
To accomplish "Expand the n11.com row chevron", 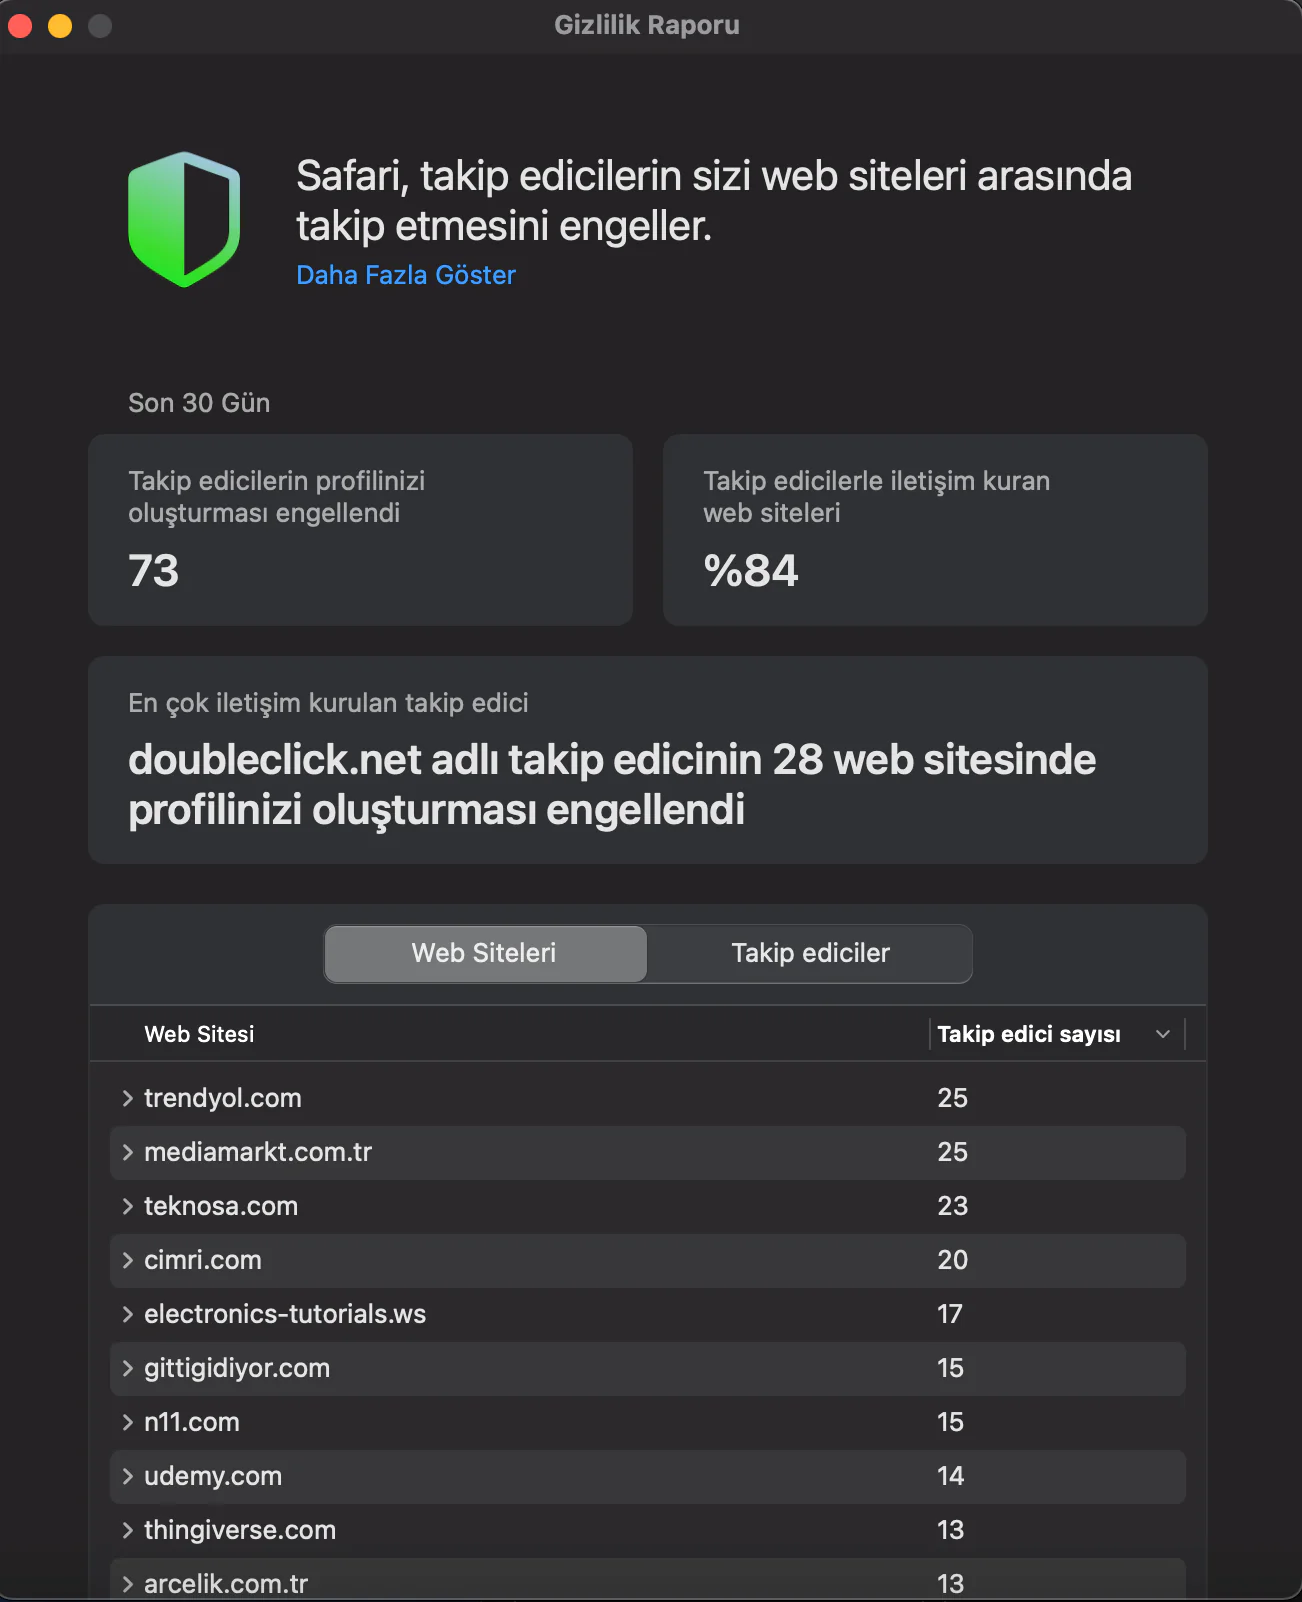I will pos(128,1422).
